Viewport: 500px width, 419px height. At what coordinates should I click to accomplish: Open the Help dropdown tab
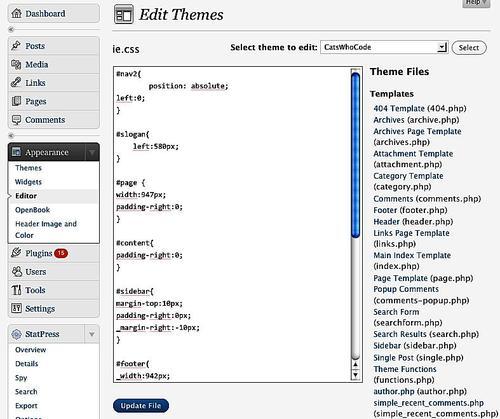click(x=476, y=3)
